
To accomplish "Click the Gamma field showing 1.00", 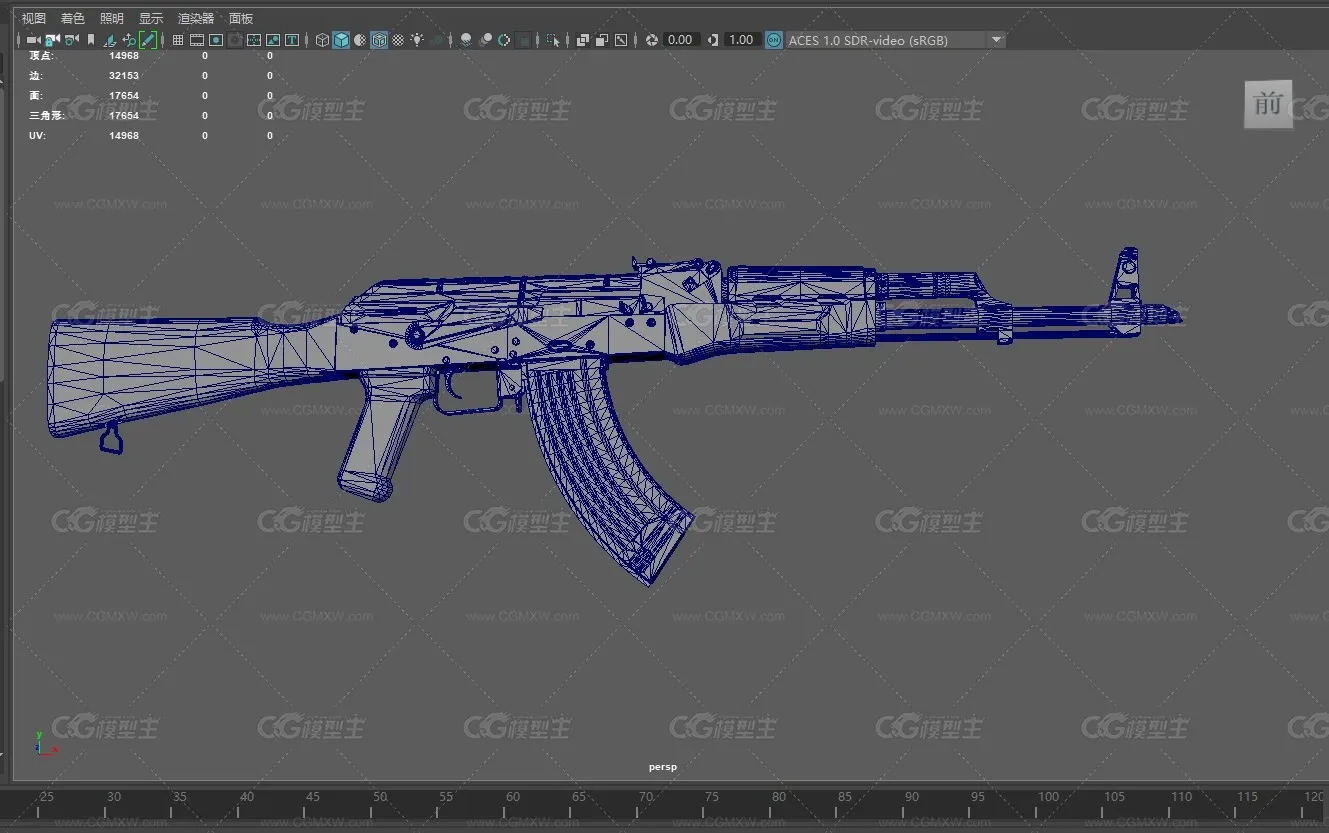I will (x=741, y=40).
